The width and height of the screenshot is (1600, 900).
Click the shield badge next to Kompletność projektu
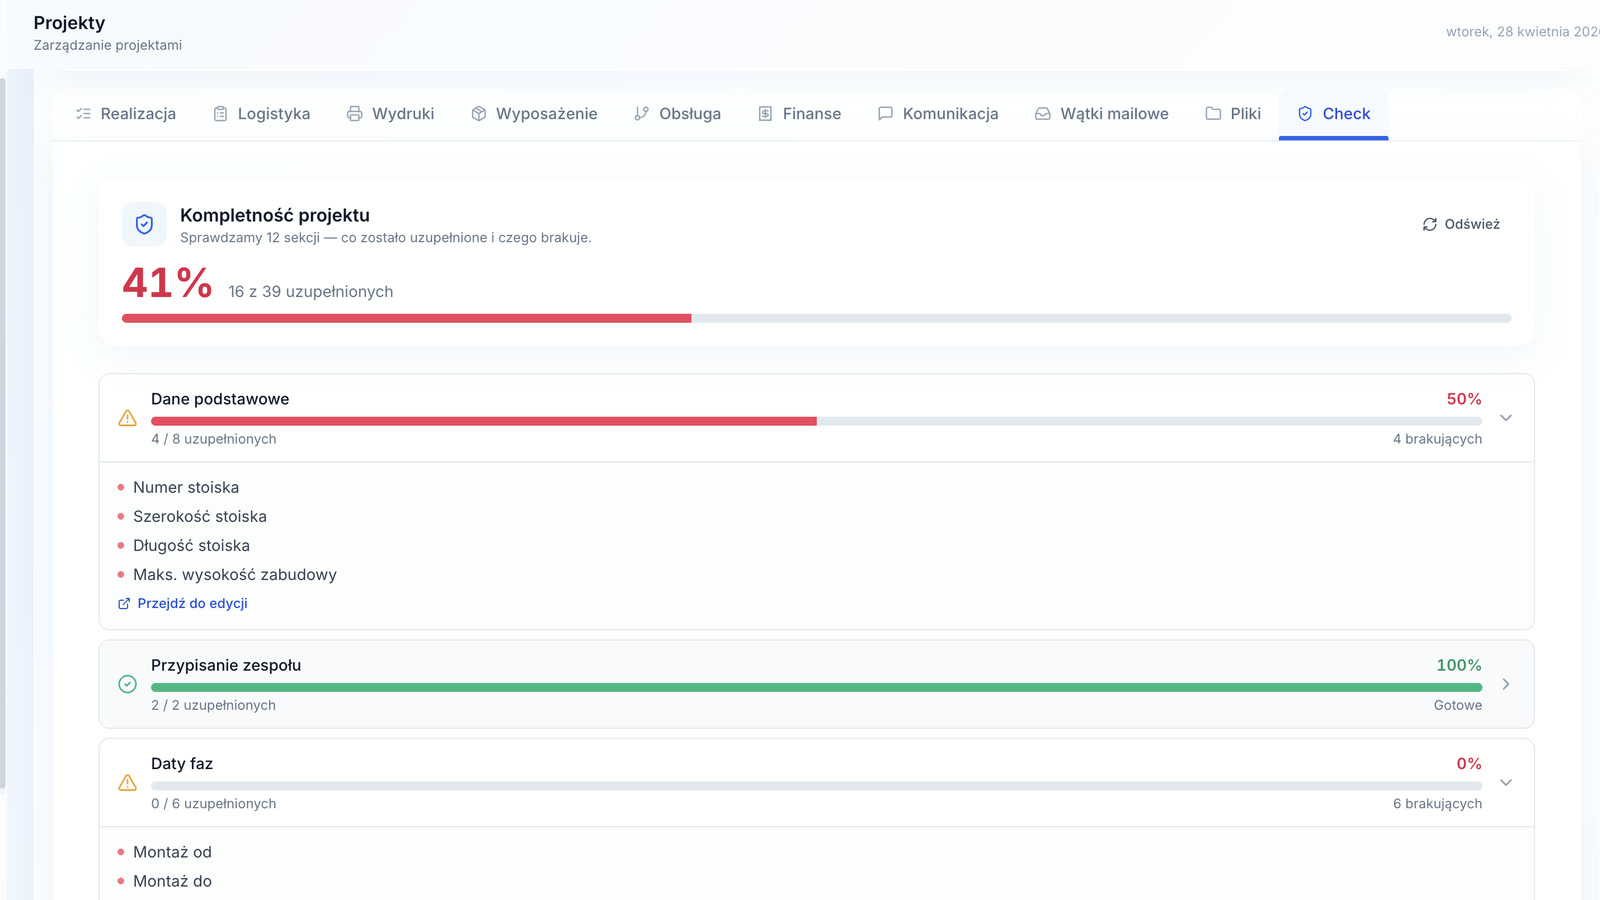pyautogui.click(x=144, y=224)
